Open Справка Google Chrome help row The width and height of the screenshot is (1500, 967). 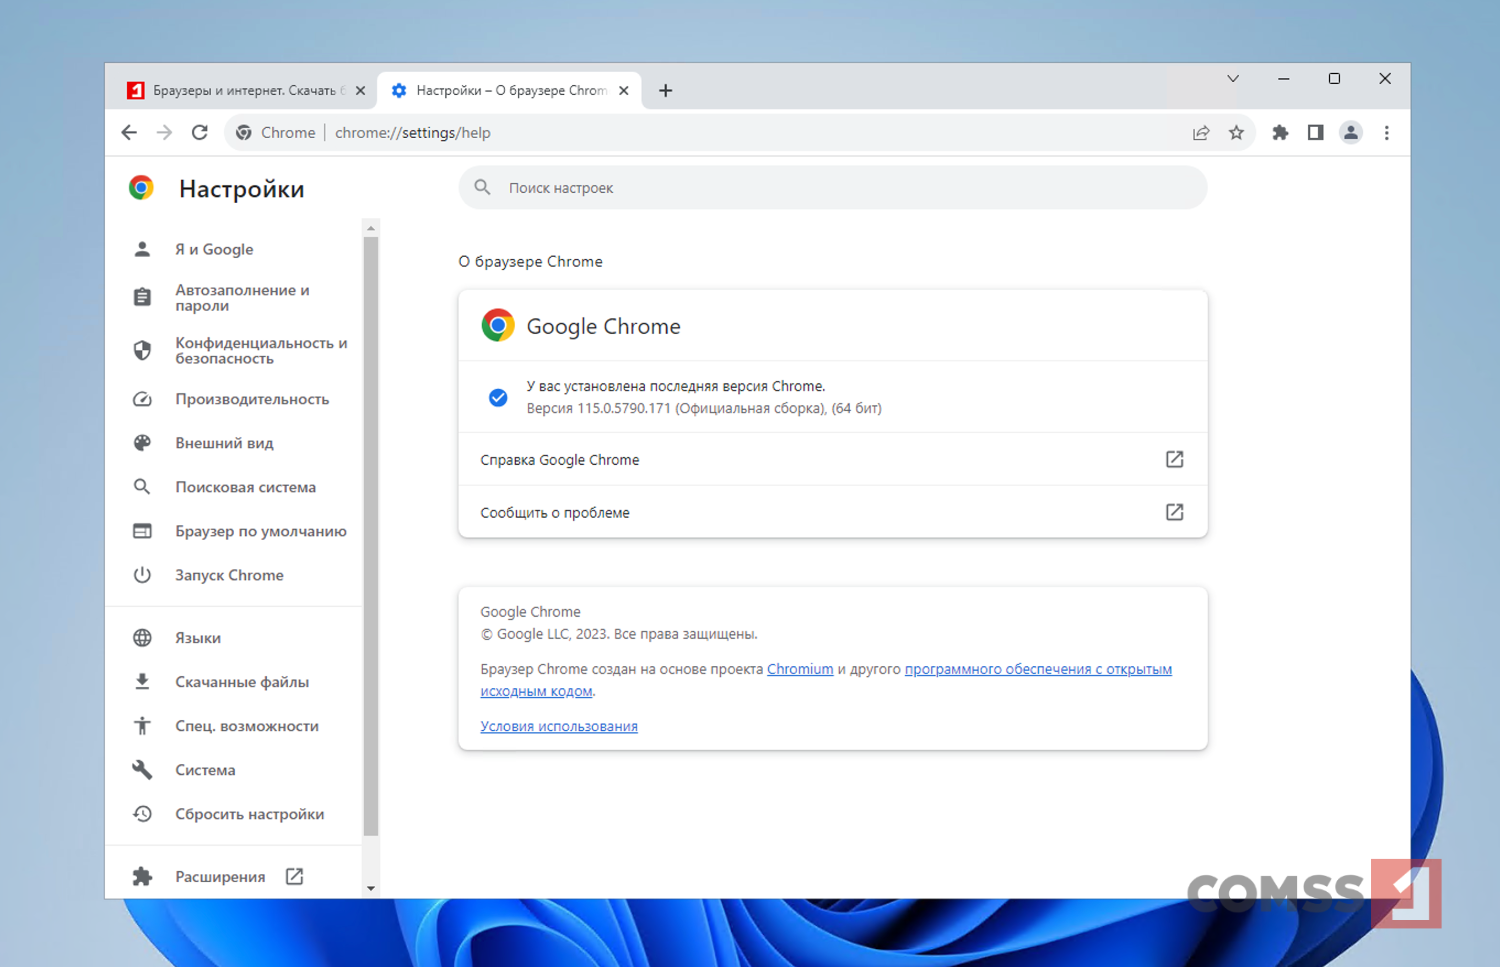tap(833, 459)
